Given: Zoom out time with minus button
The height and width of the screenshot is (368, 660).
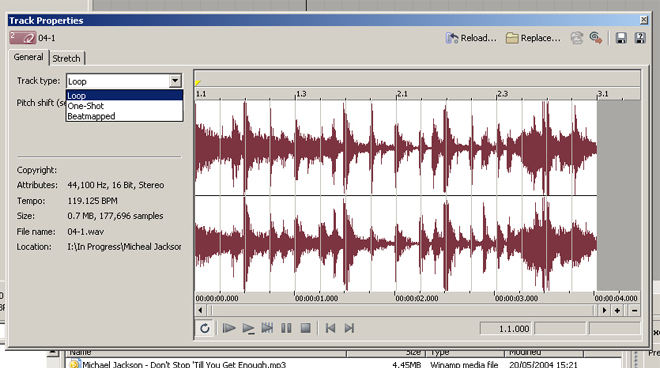Looking at the screenshot, I should point(634,311).
